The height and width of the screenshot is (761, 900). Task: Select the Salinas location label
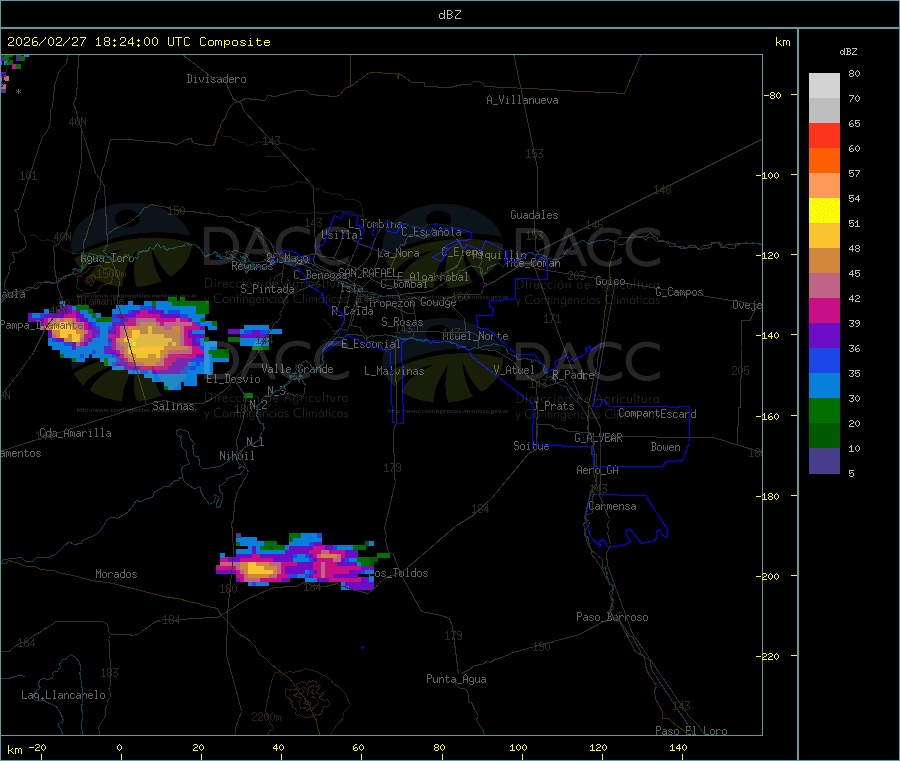click(x=173, y=406)
